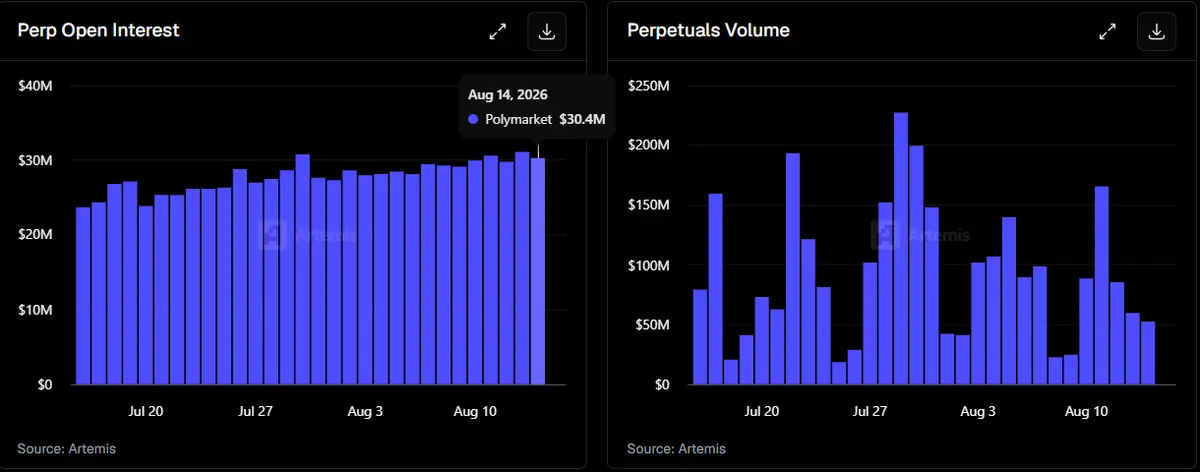Click Jul 20 label under Perp Open Interest

pos(146,411)
